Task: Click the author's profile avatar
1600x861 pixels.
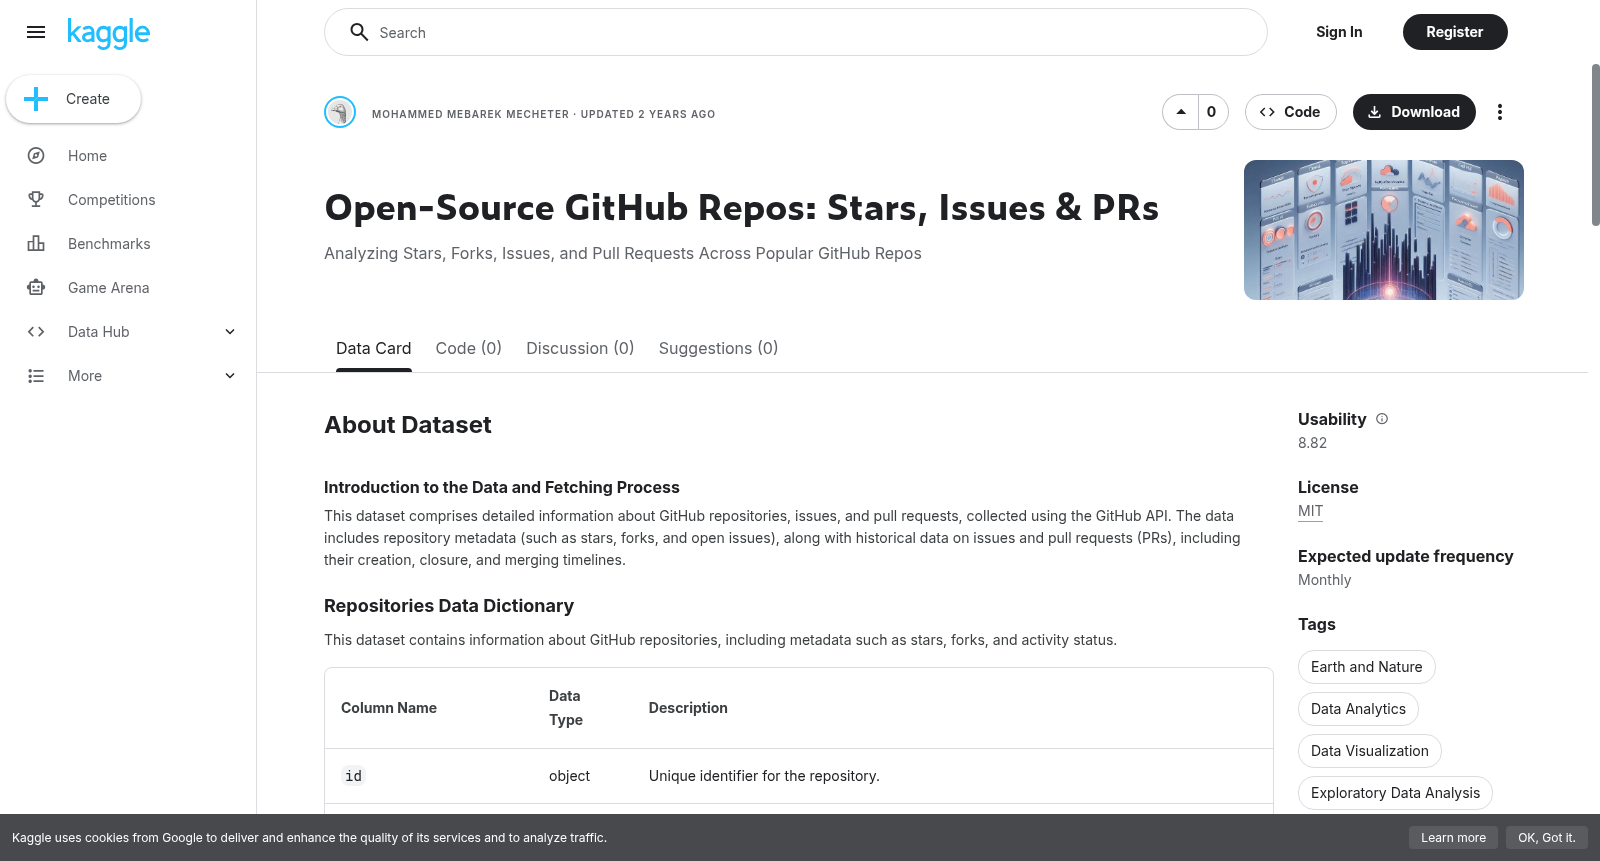Action: [x=340, y=112]
